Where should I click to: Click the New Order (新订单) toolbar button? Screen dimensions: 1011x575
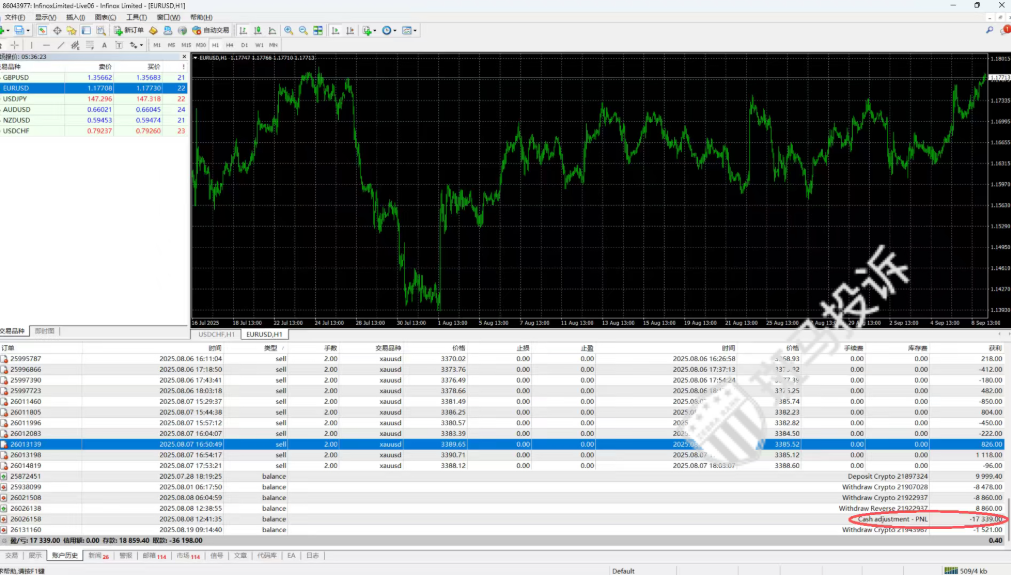[x=129, y=30]
